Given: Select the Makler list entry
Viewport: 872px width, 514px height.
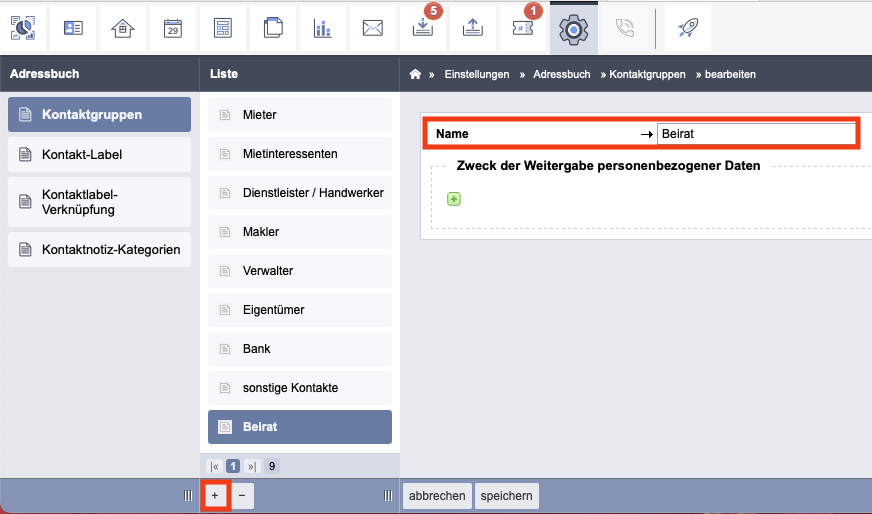Looking at the screenshot, I should (300, 231).
